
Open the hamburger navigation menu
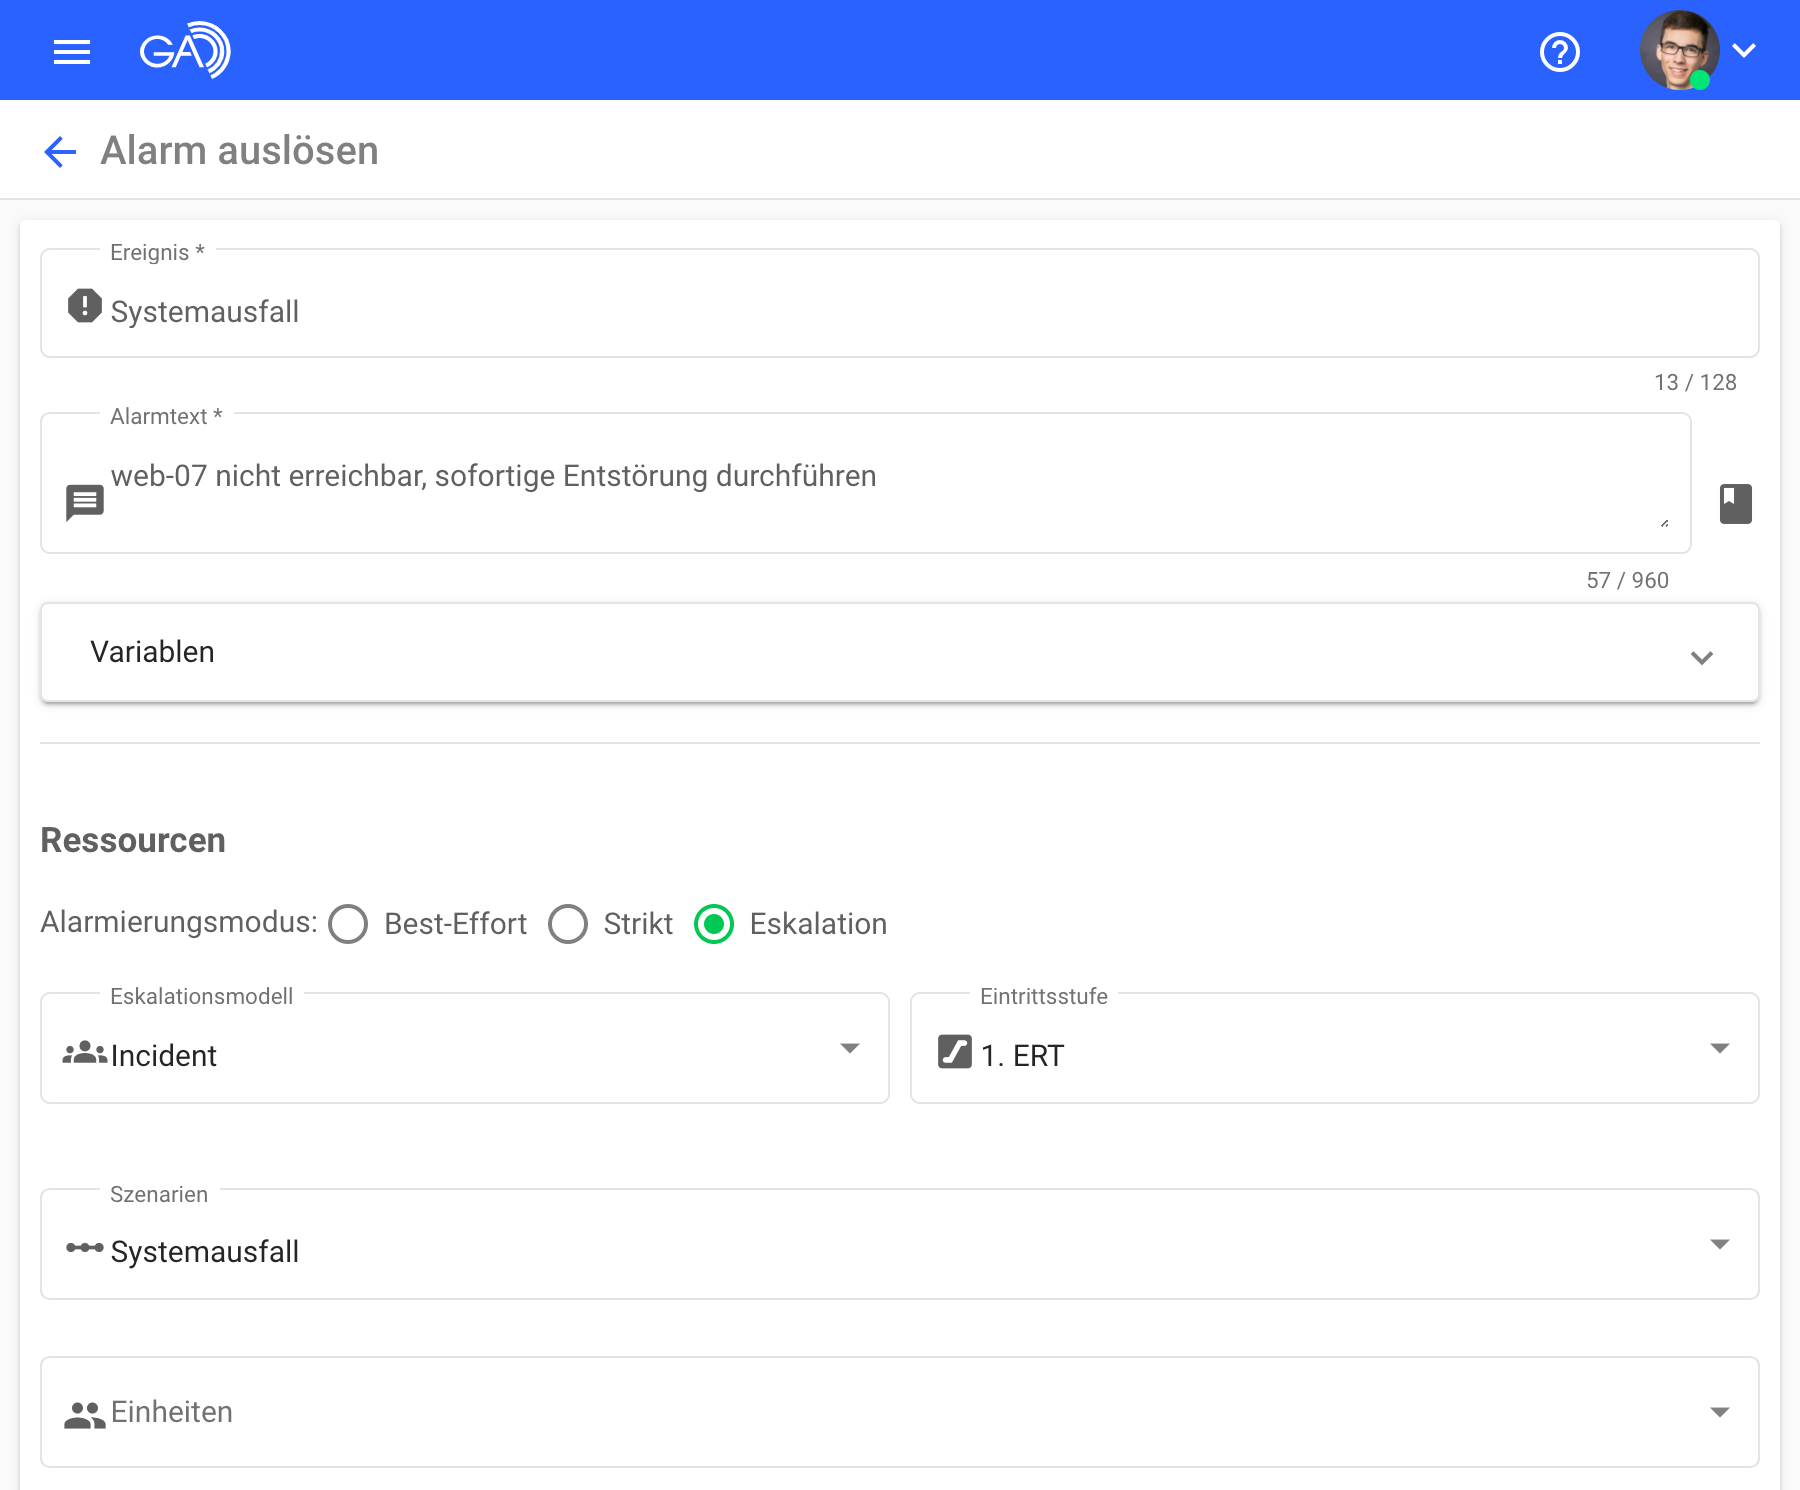point(72,51)
